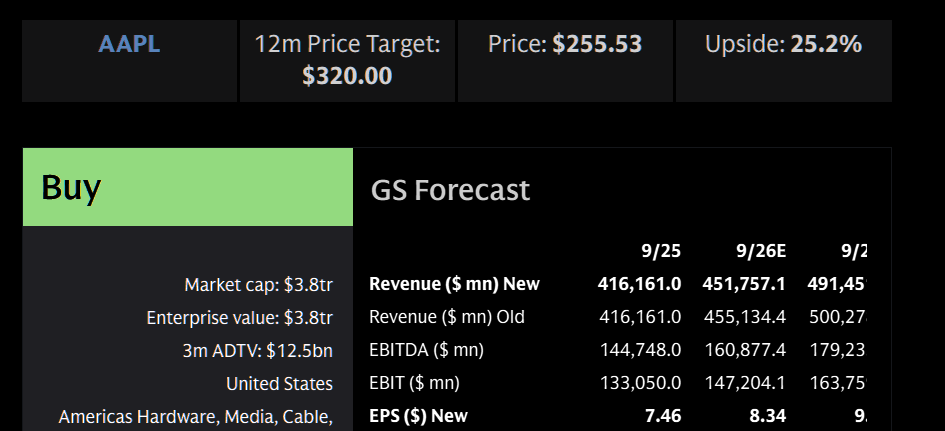Click the green Buy rating badge
Image resolution: width=945 pixels, height=431 pixels.
click(x=188, y=187)
